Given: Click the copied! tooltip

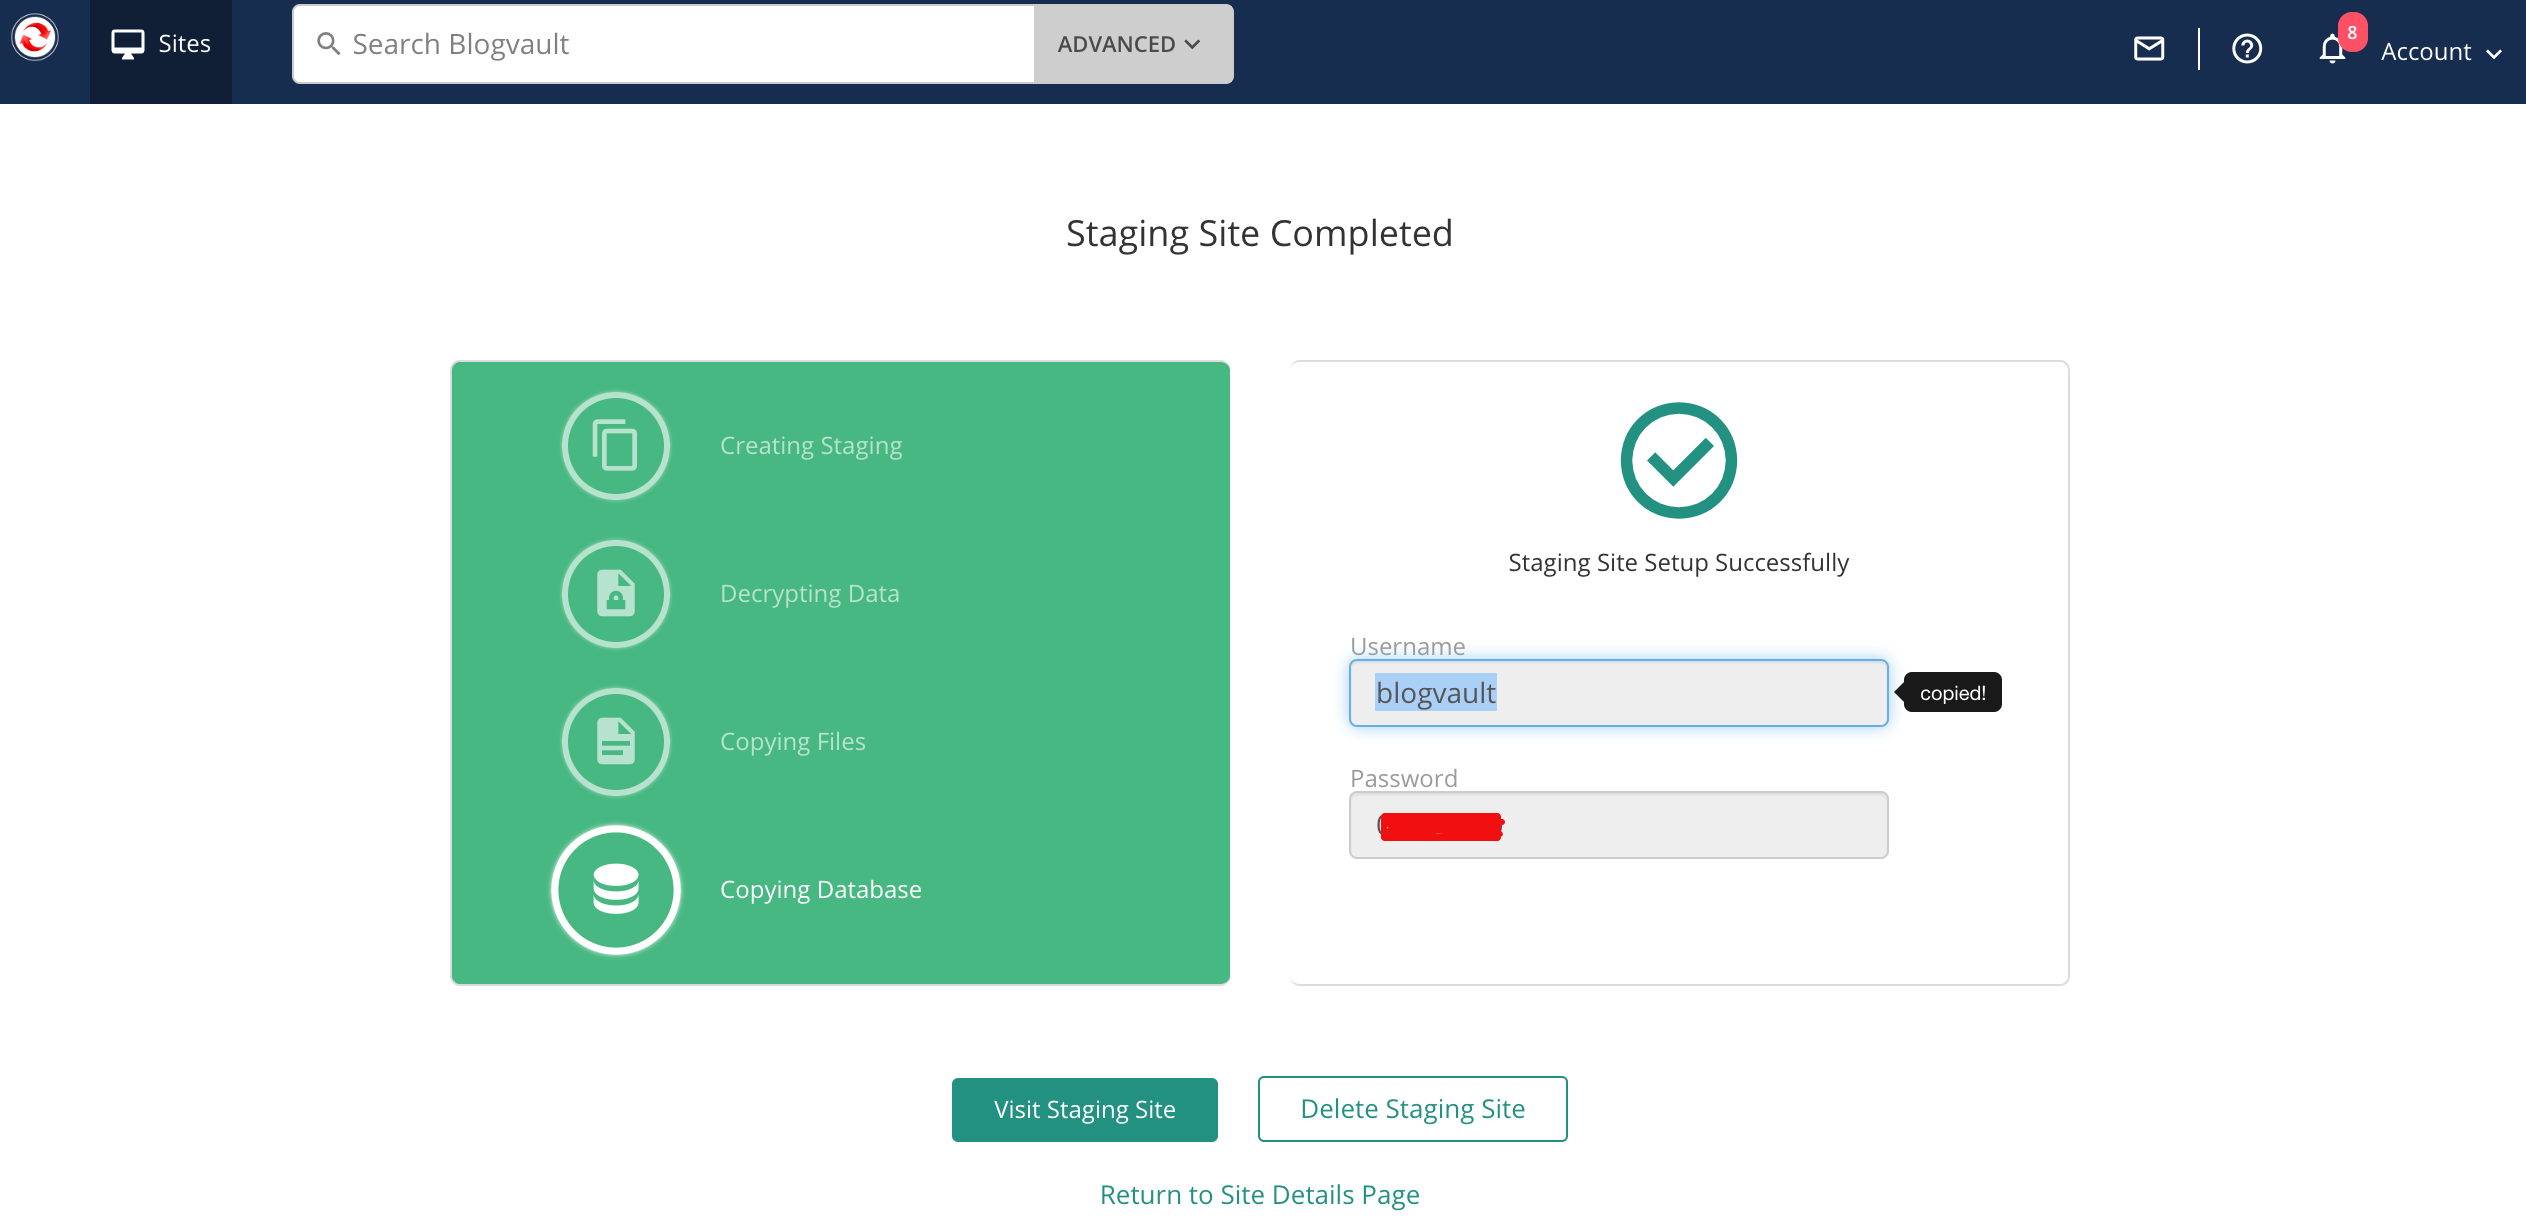Looking at the screenshot, I should [x=1952, y=693].
